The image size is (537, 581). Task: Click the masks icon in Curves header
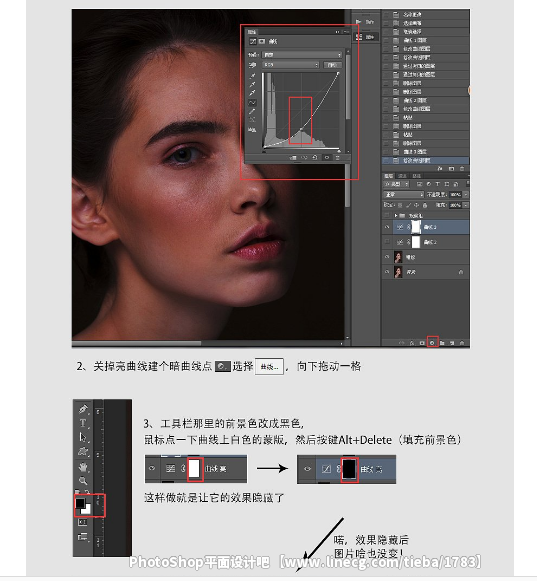(262, 42)
